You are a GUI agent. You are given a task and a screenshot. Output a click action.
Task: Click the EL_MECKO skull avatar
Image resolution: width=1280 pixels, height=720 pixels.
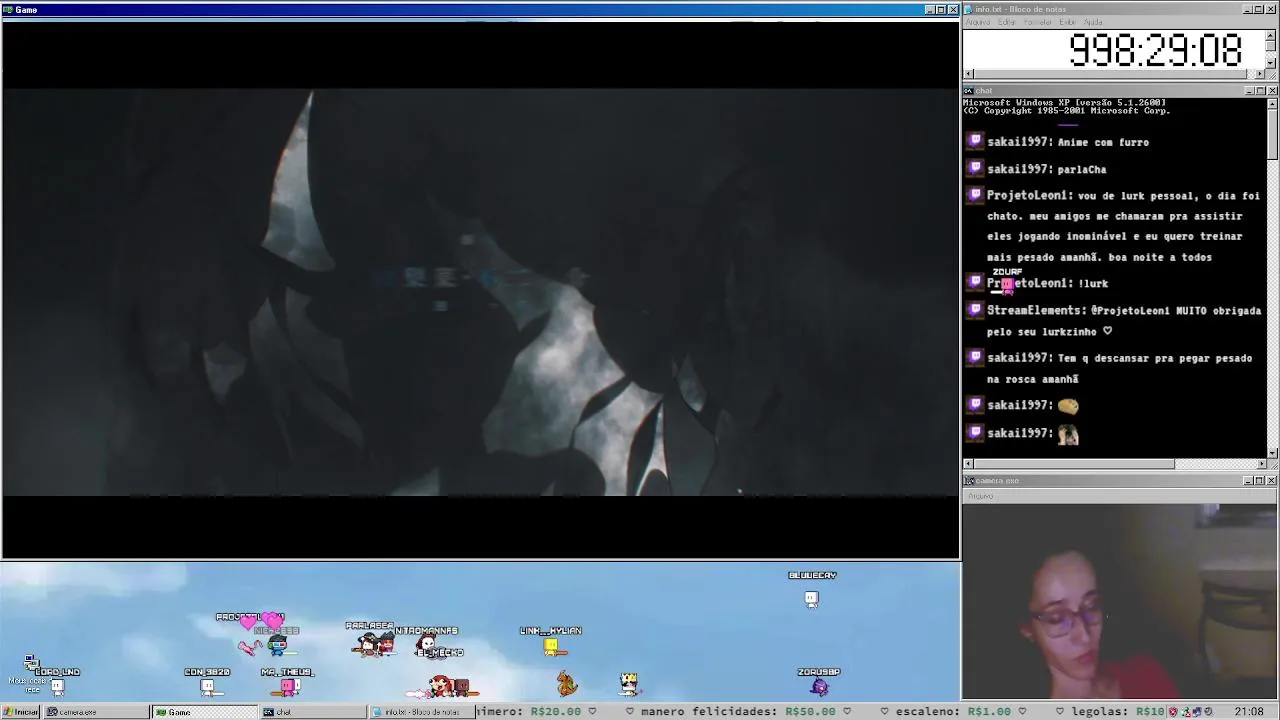coord(428,645)
